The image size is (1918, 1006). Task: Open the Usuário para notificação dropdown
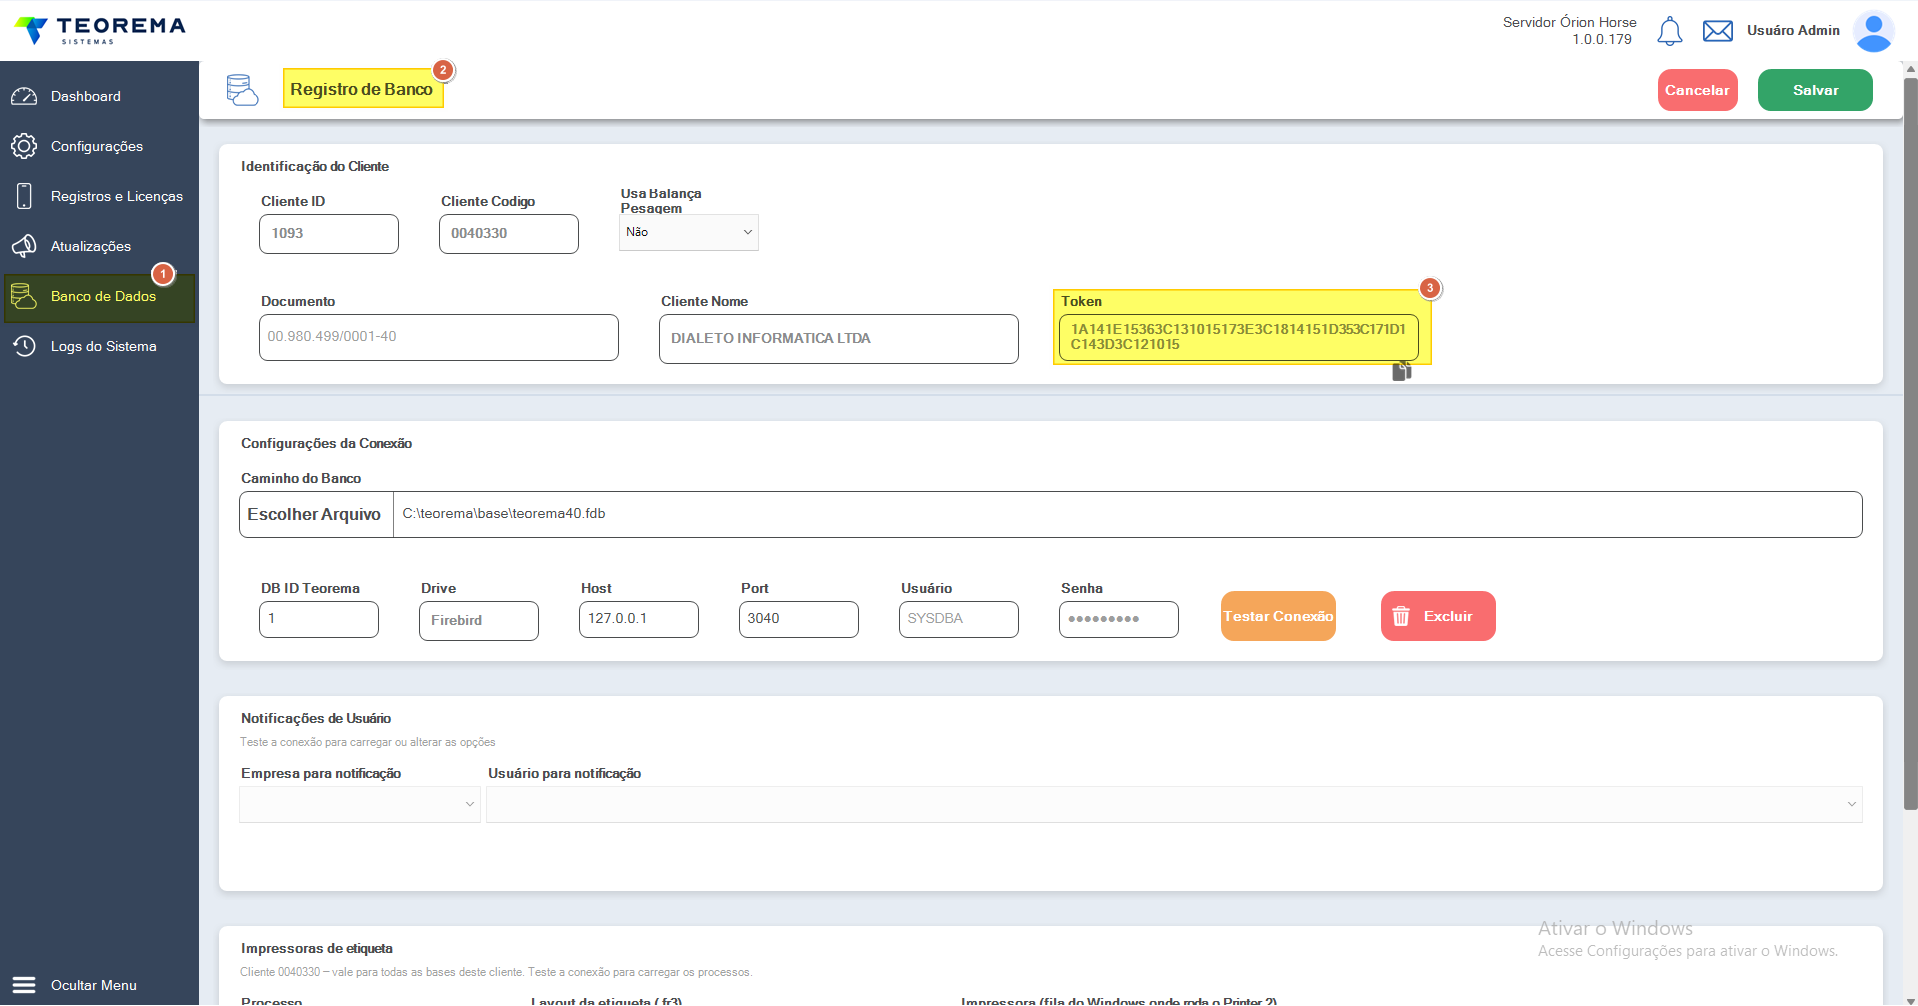pos(1174,804)
